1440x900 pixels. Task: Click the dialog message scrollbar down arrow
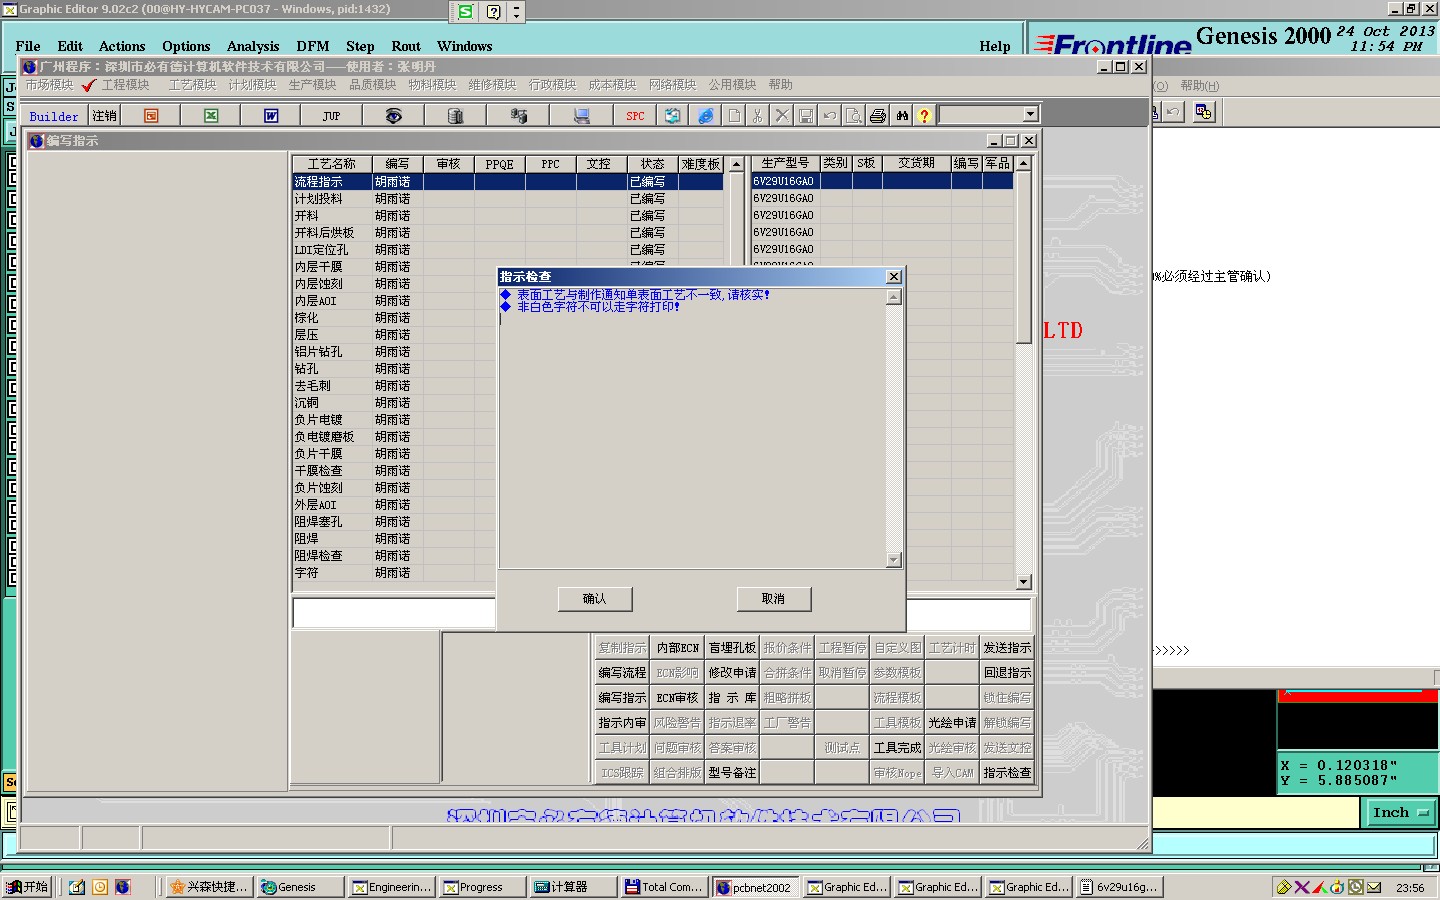tap(894, 561)
